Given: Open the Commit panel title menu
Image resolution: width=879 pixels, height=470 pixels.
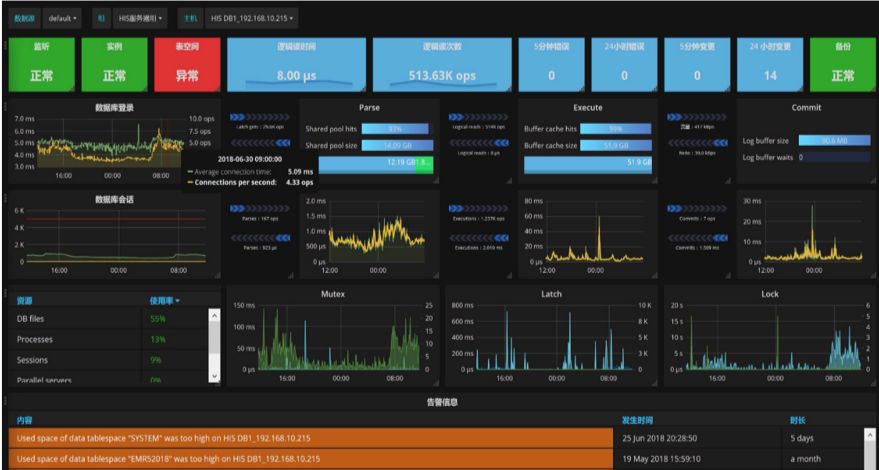Looking at the screenshot, I should pos(807,107).
